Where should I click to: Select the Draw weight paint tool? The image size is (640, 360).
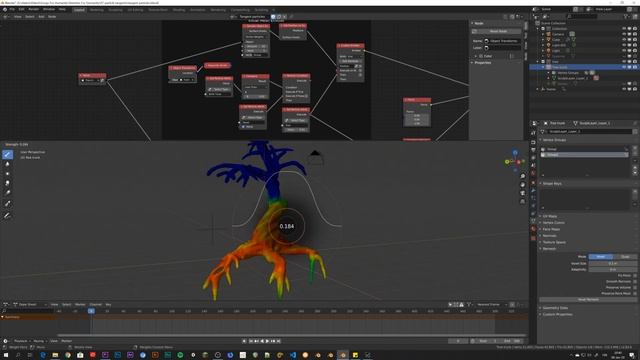click(7, 154)
